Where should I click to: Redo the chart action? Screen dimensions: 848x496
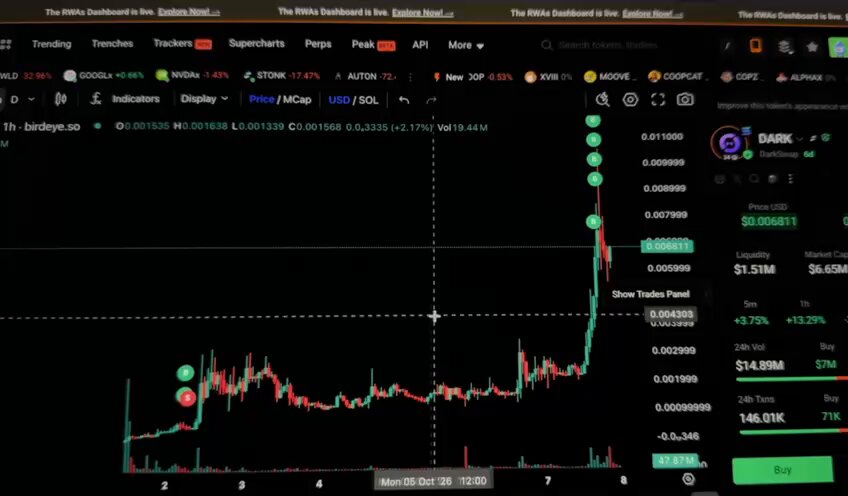[x=431, y=101]
